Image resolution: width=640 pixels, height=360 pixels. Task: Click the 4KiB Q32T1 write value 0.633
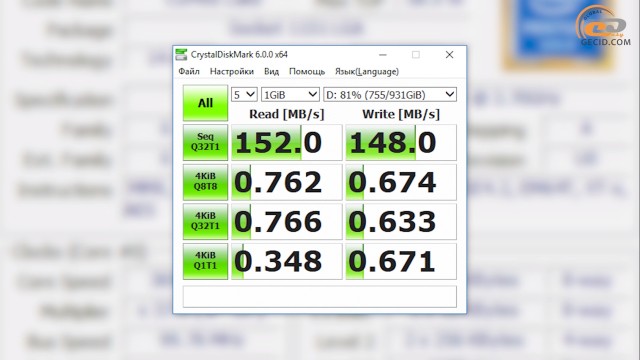(401, 222)
